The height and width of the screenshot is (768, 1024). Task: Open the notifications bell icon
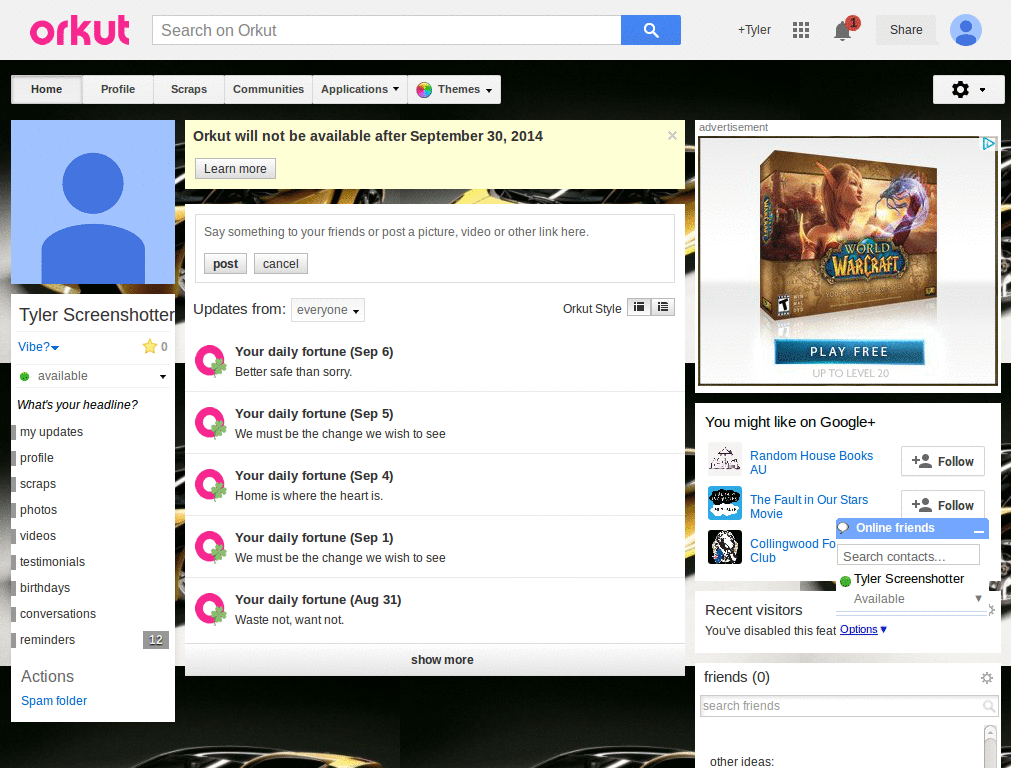tap(842, 30)
